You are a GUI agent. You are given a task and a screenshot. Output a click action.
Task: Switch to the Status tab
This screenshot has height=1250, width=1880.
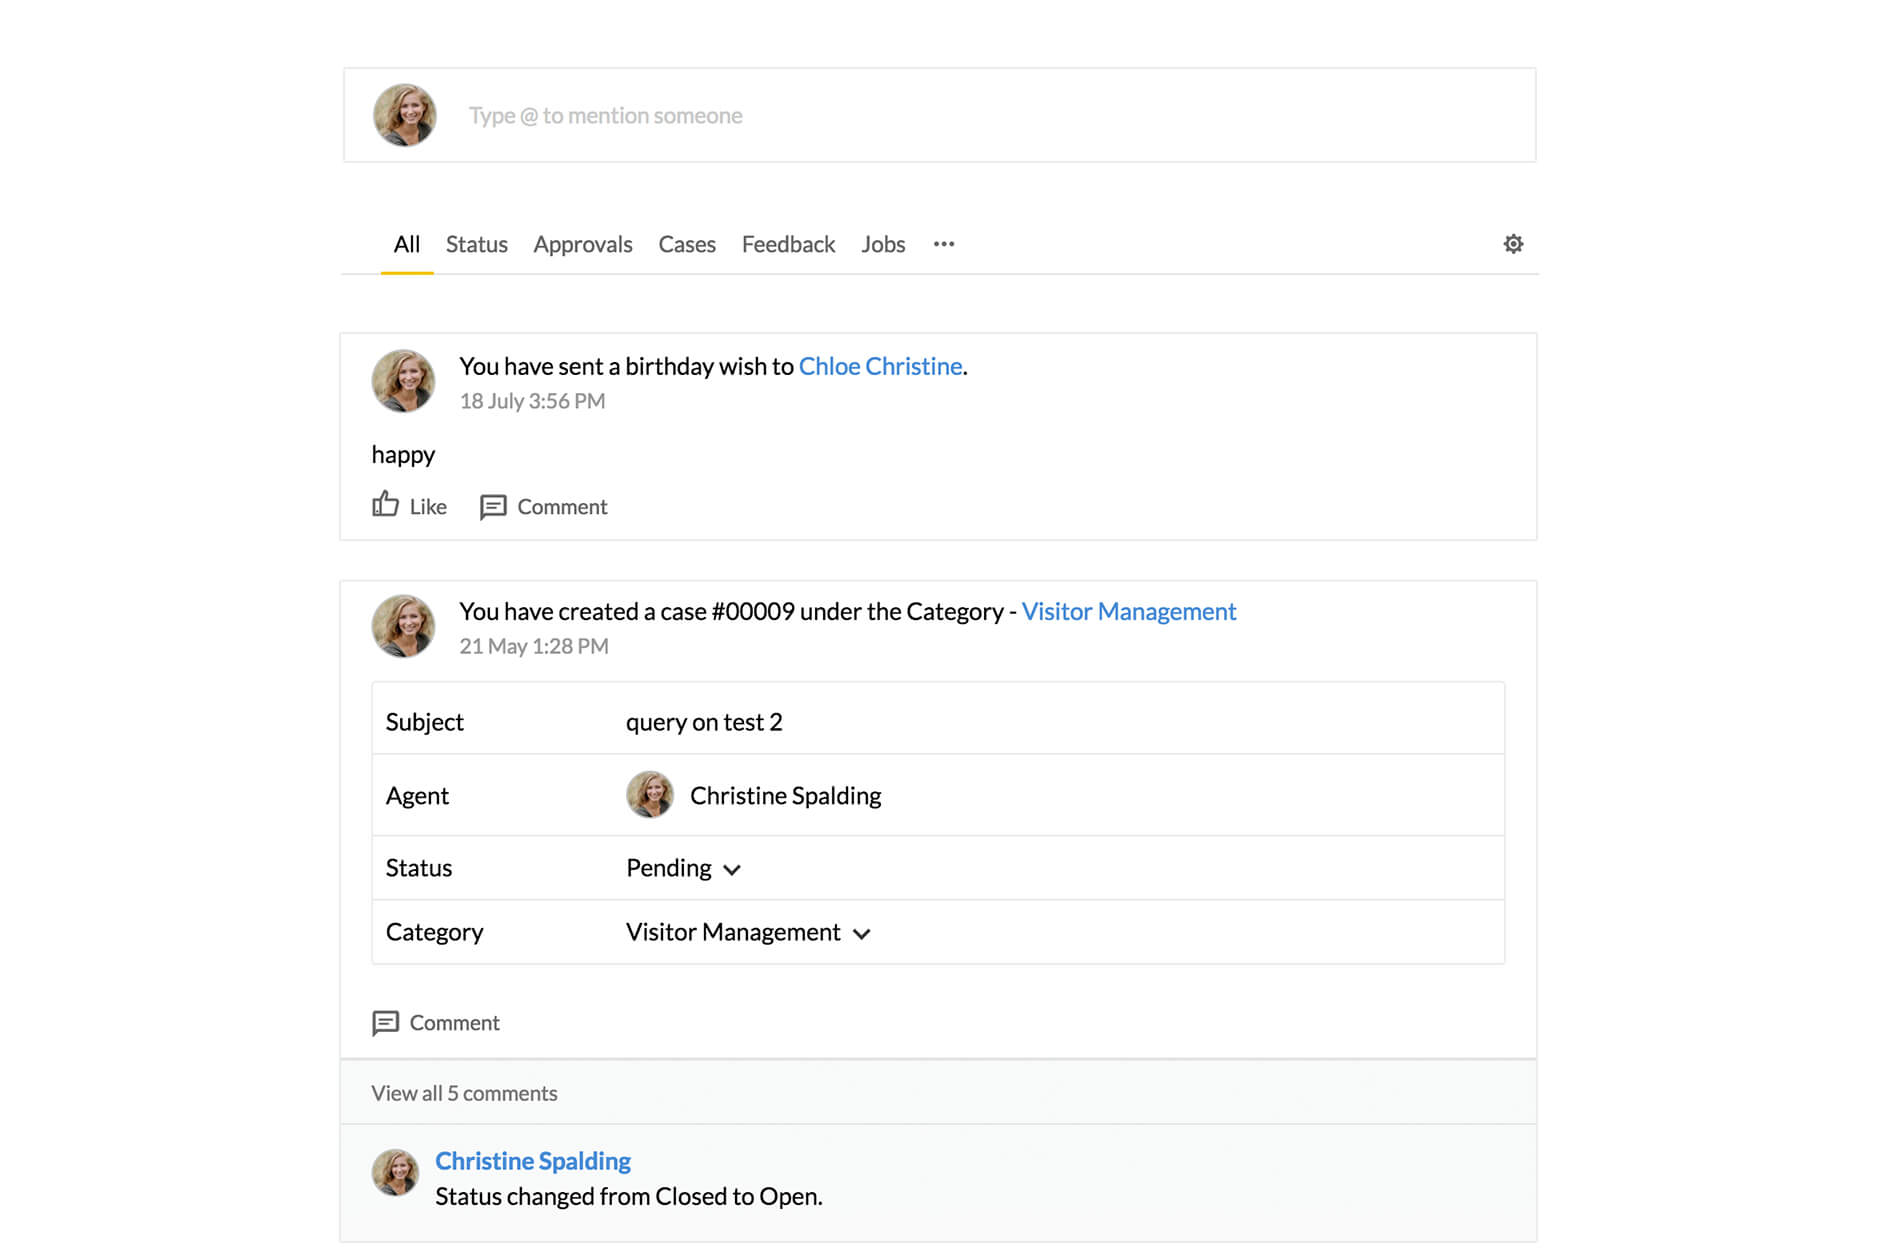point(476,244)
